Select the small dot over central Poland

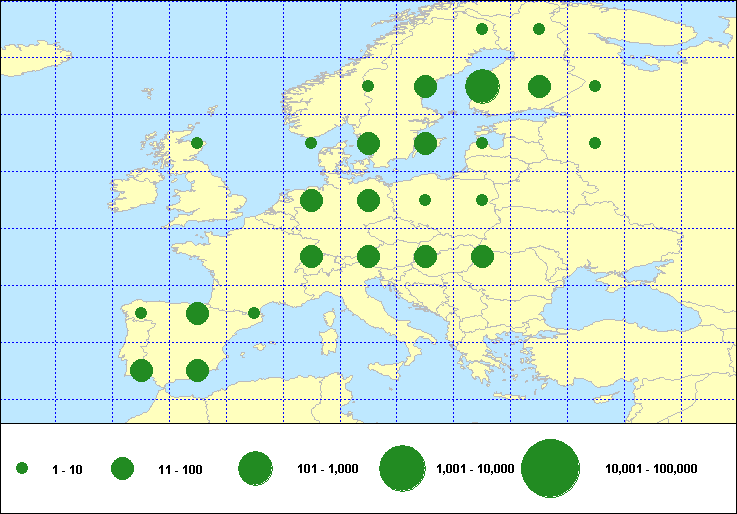(x=425, y=200)
